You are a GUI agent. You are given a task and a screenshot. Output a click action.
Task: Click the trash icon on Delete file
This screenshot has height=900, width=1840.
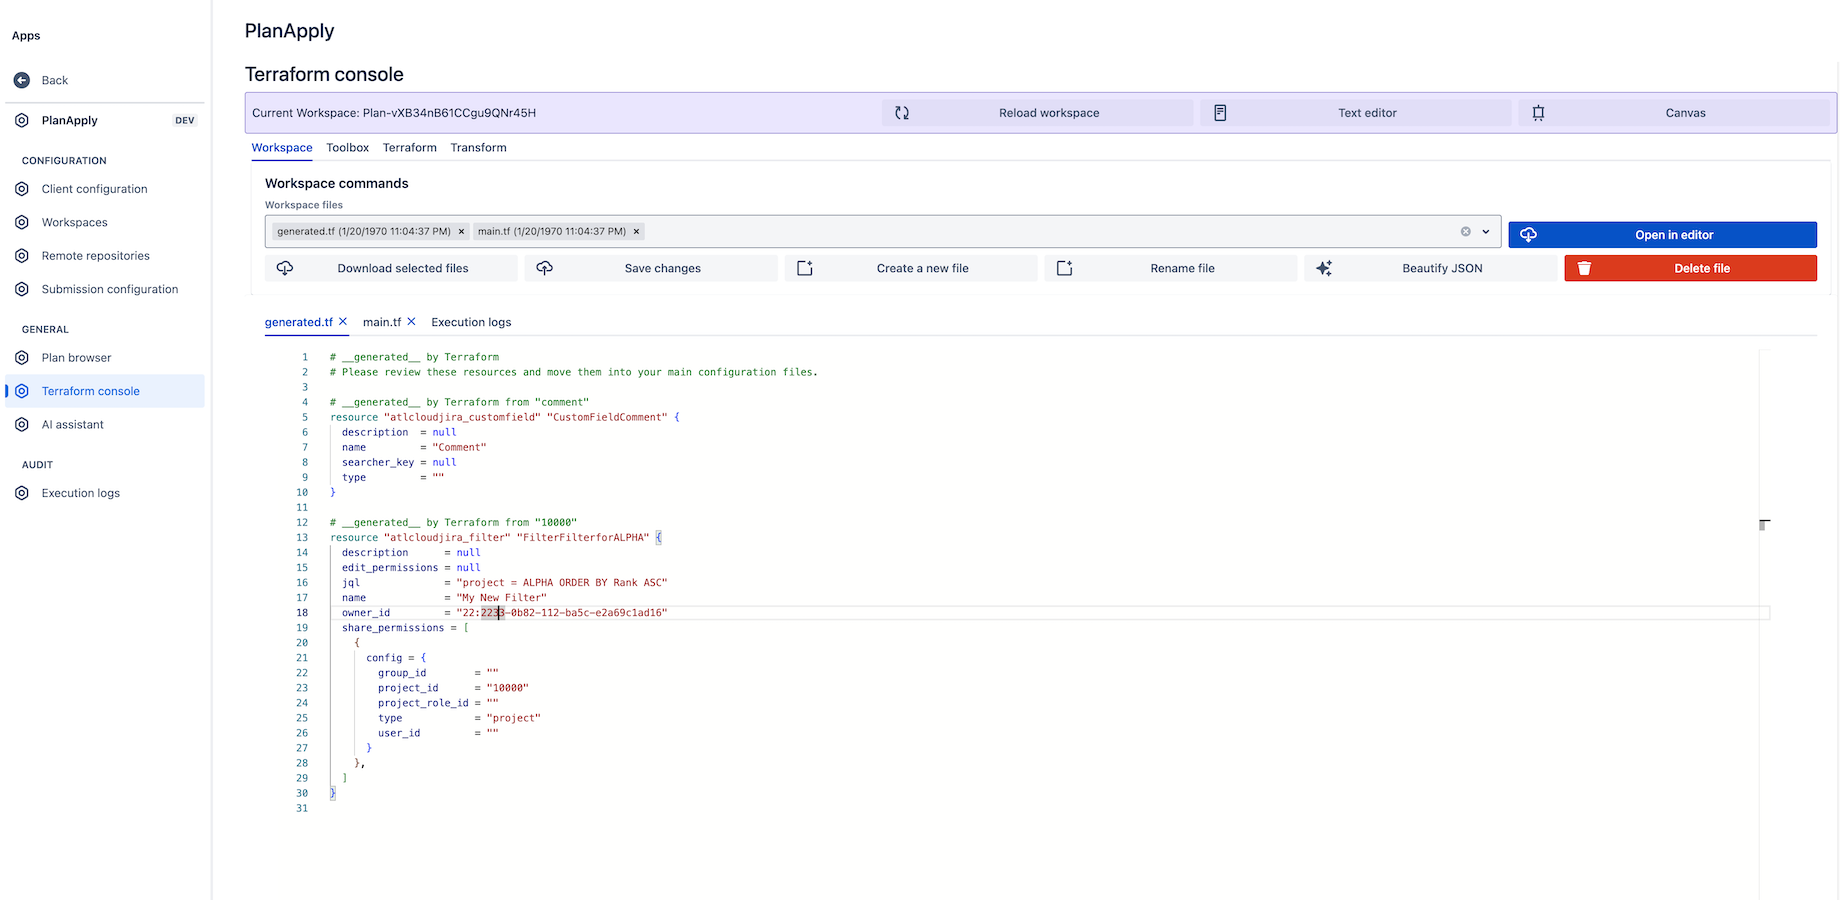(x=1584, y=268)
